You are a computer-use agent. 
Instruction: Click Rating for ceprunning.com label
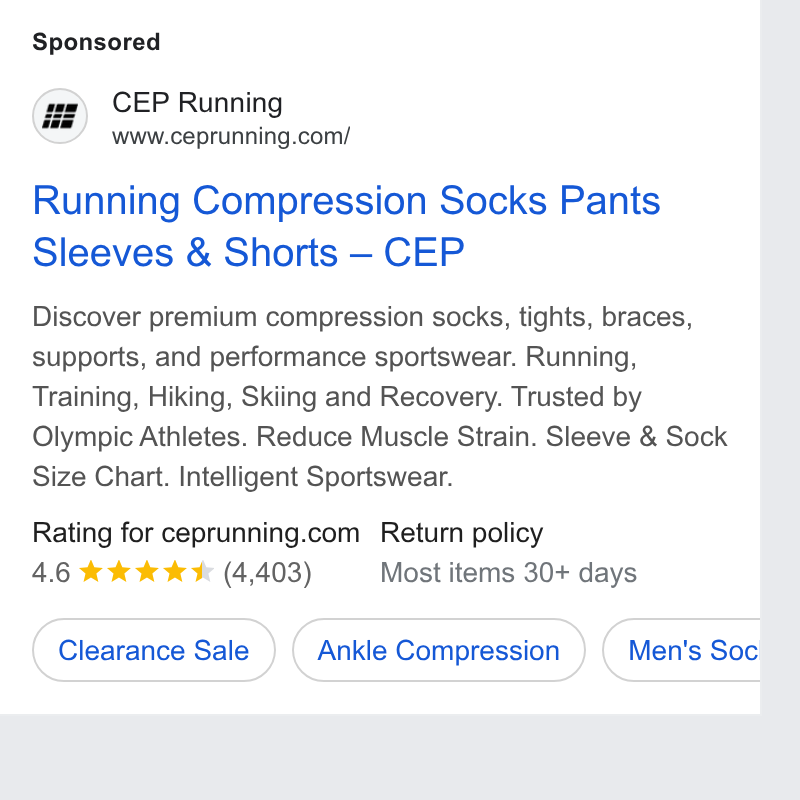(x=196, y=533)
